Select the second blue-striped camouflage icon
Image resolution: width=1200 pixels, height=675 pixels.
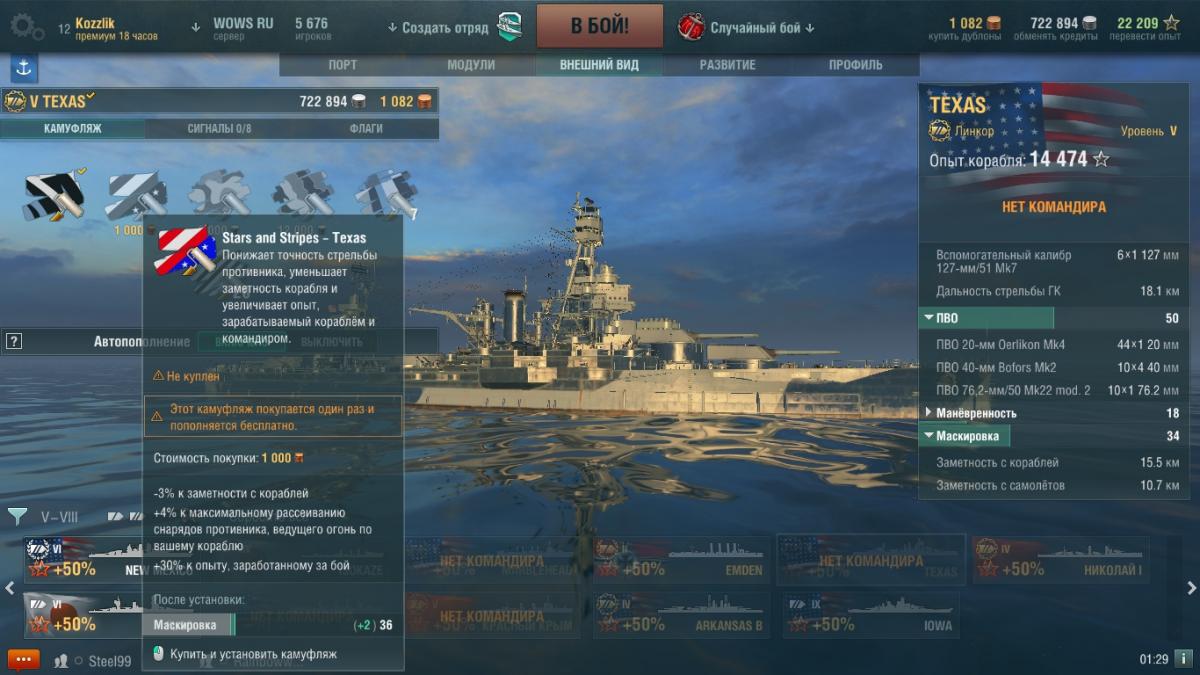tap(137, 196)
